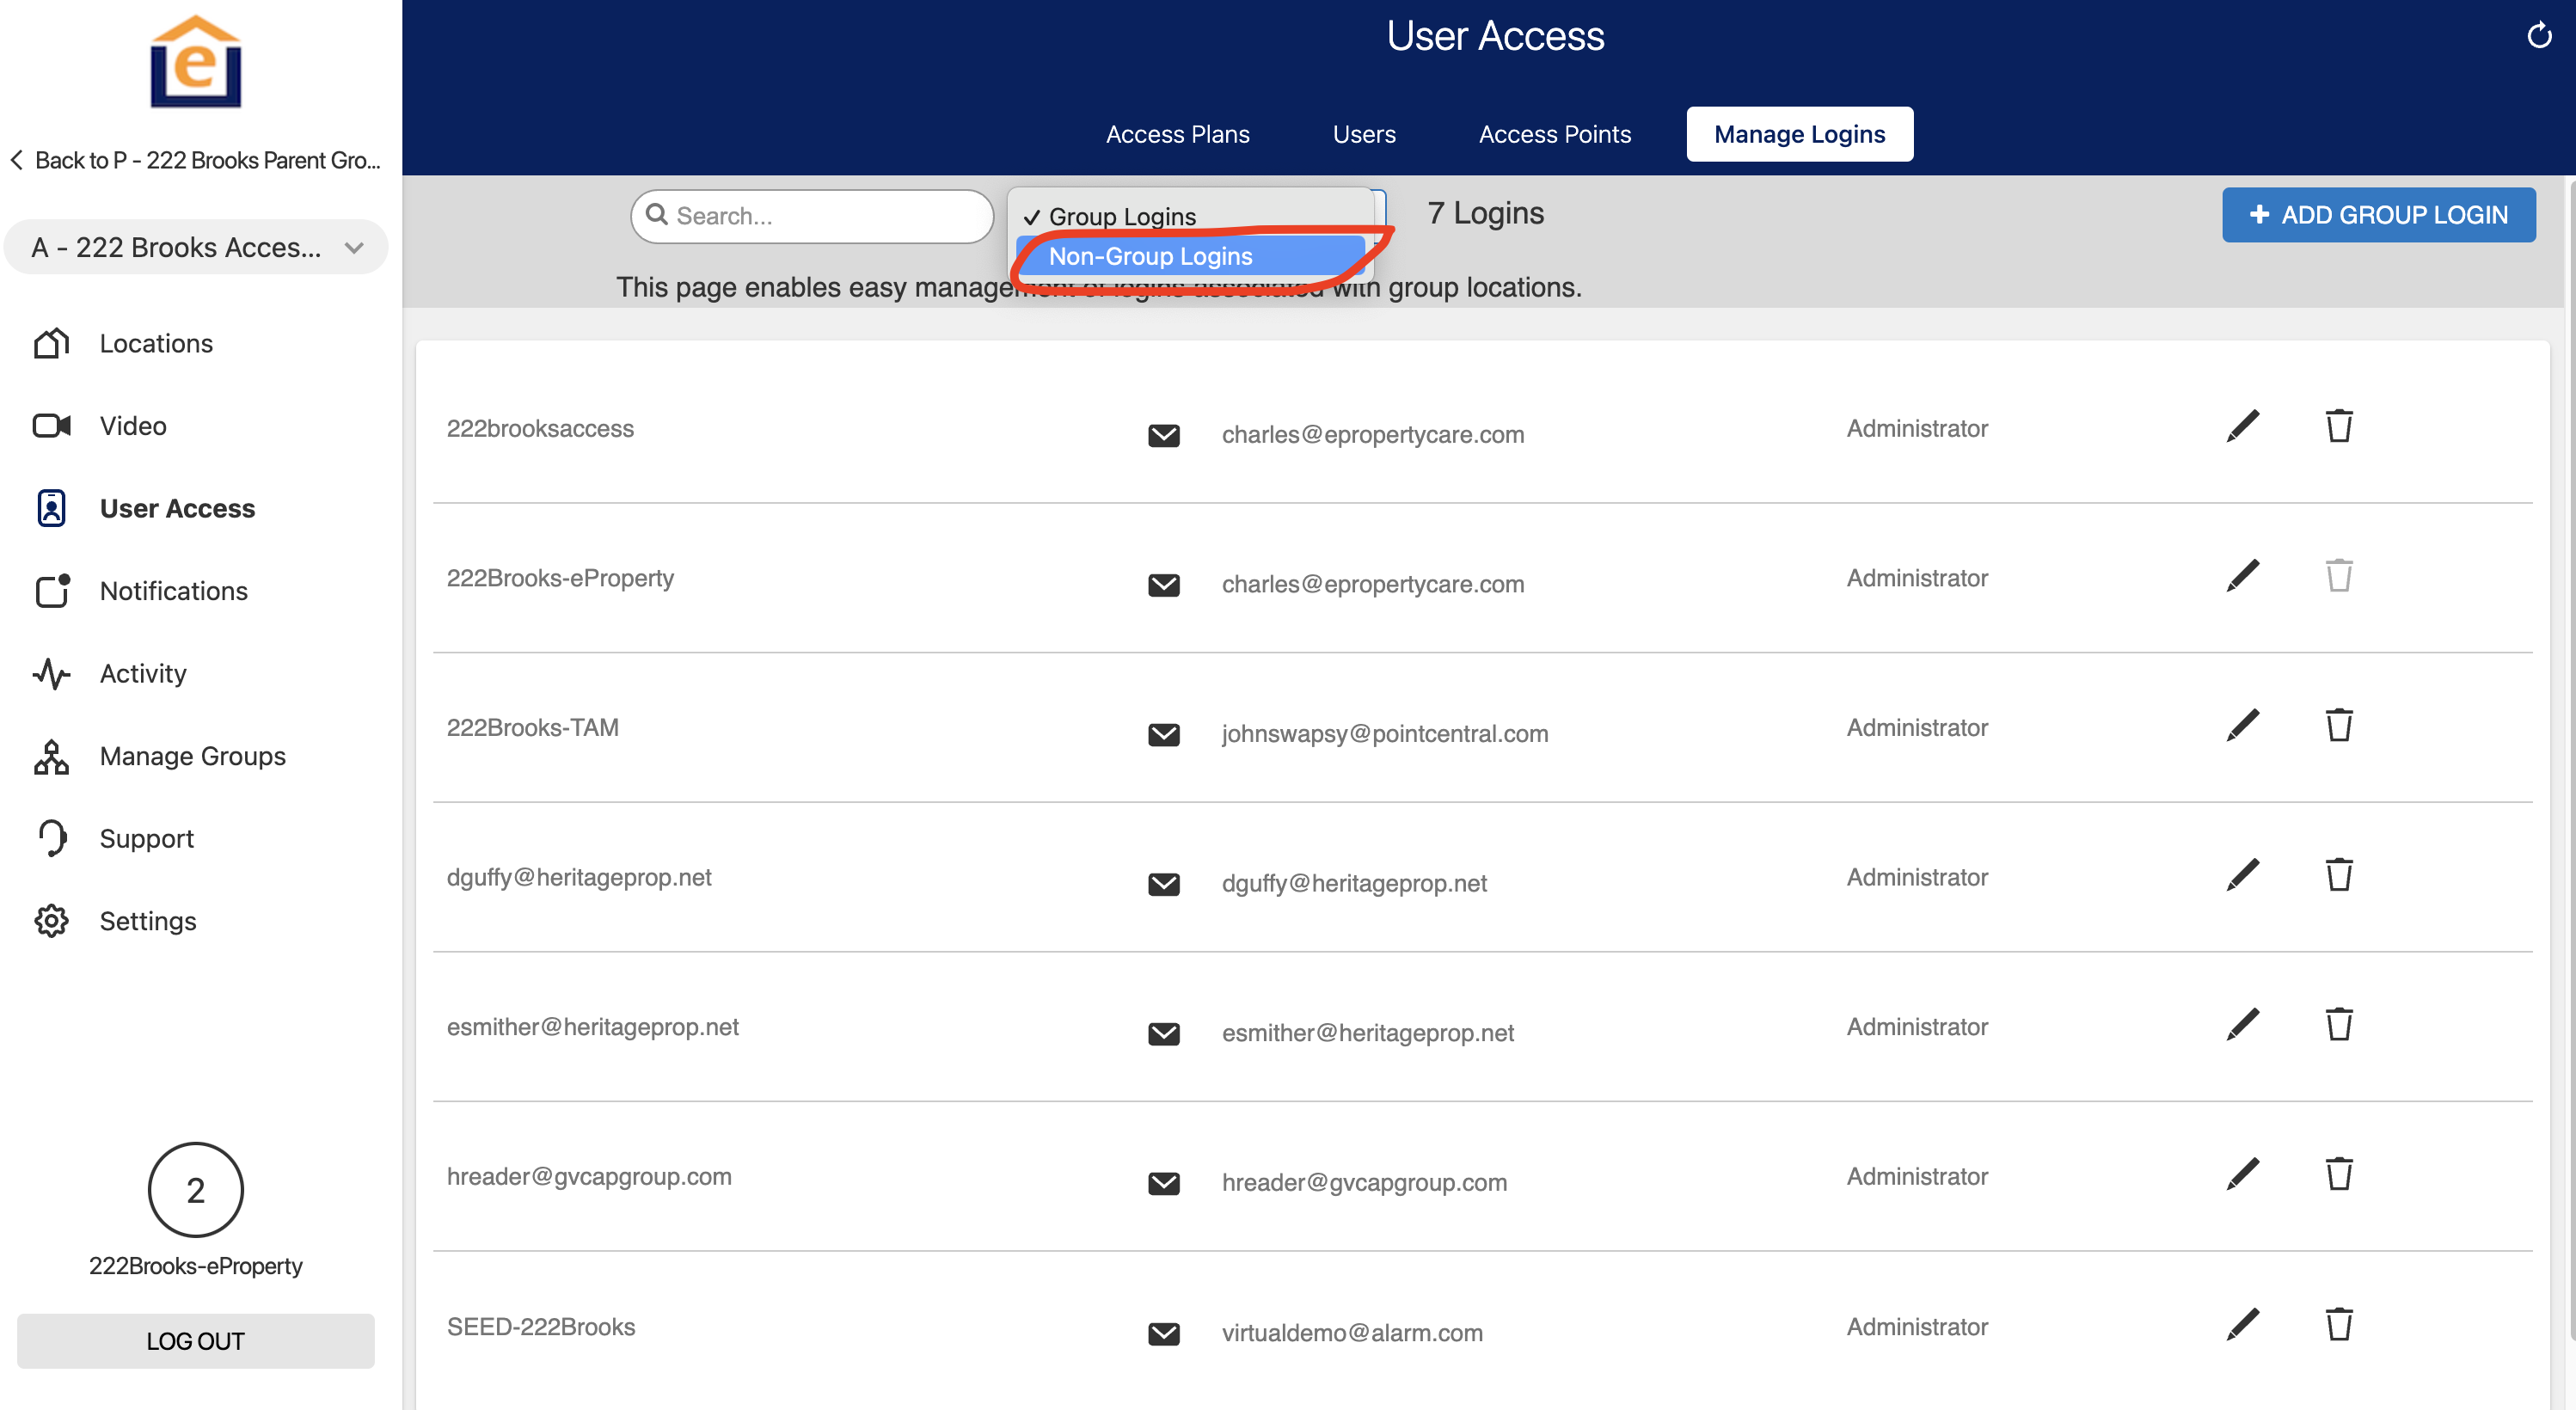2576x1410 pixels.
Task: Edit the 222brooksaccess login with pencil icon
Action: 2242,426
